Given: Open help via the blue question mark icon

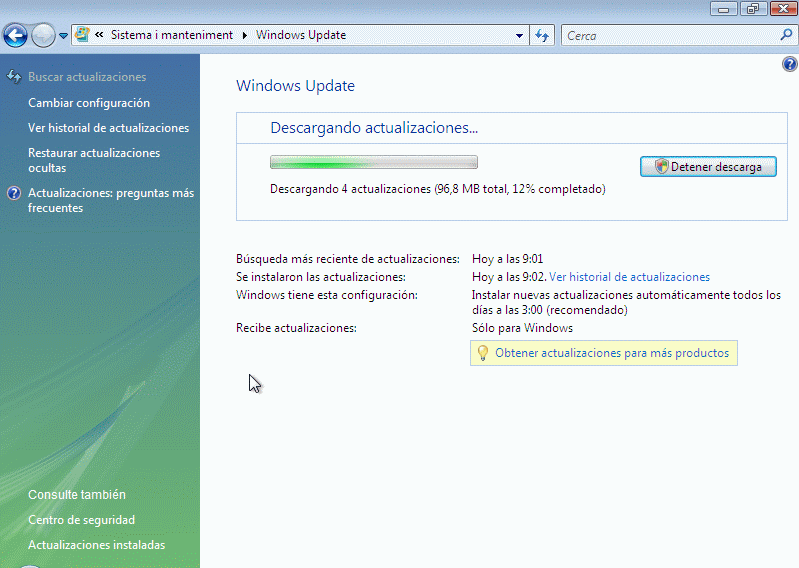Looking at the screenshot, I should coord(789,64).
